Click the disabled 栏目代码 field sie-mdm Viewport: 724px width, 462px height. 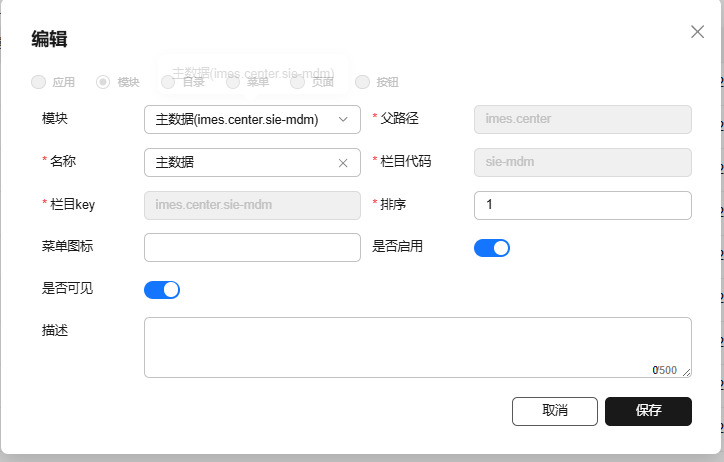click(583, 162)
